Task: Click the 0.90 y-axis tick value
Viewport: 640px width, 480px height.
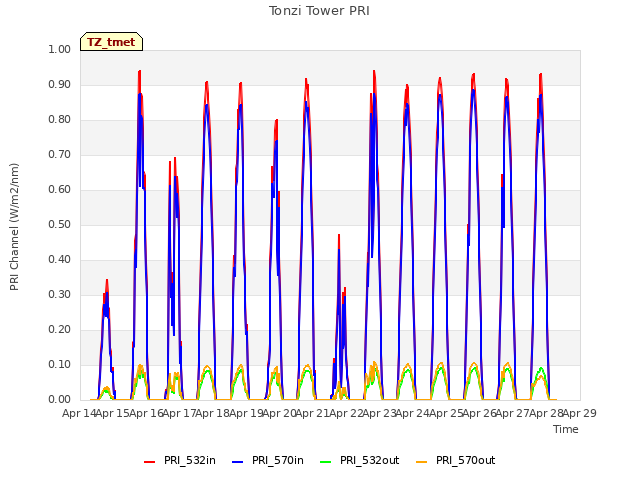Action: pos(60,84)
